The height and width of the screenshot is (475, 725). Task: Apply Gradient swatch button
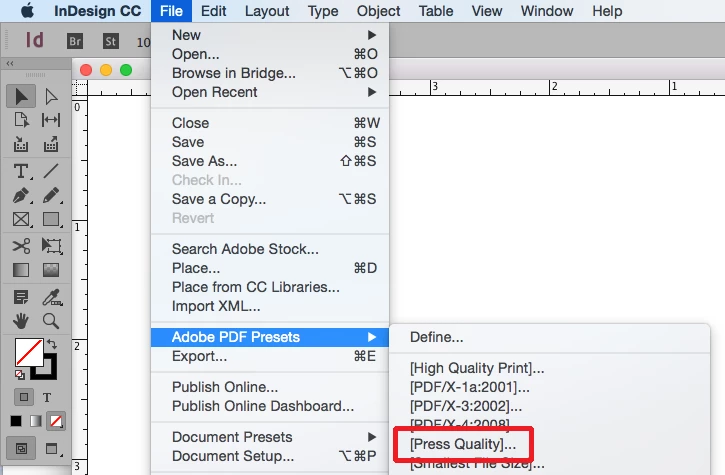click(36, 421)
